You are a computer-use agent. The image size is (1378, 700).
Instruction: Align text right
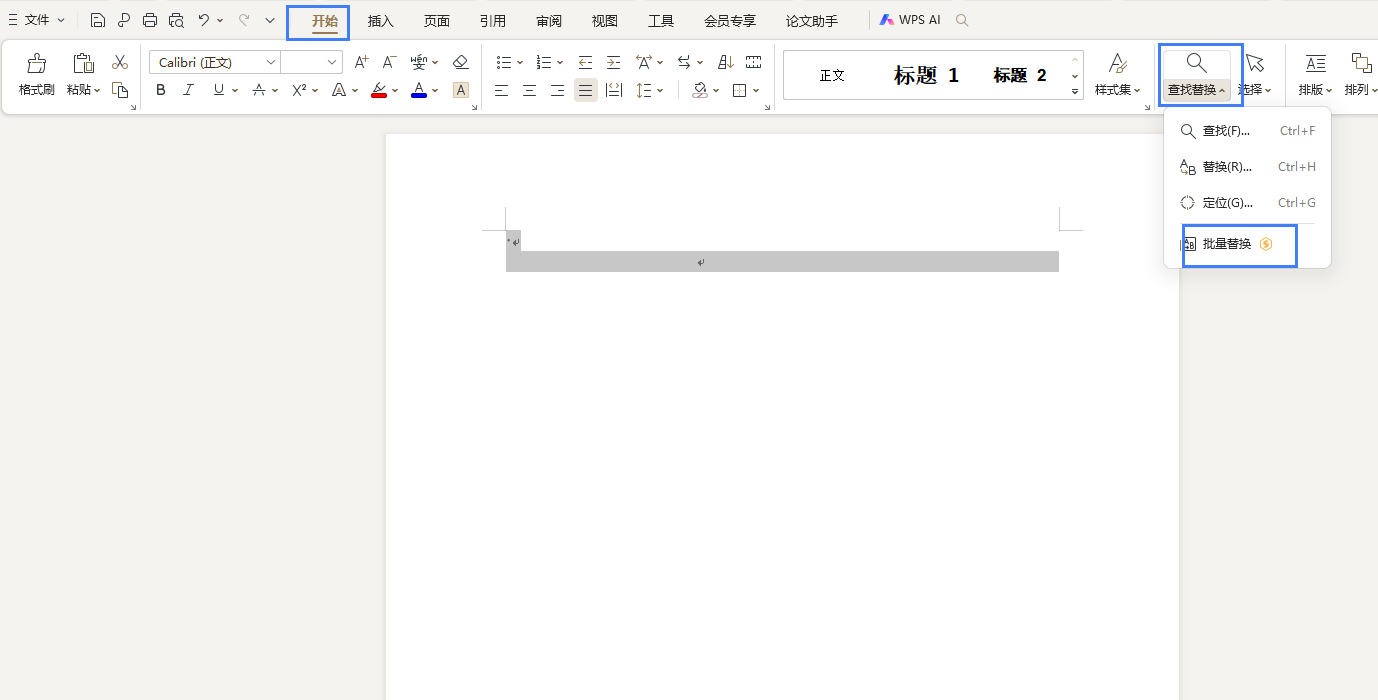[557, 90]
